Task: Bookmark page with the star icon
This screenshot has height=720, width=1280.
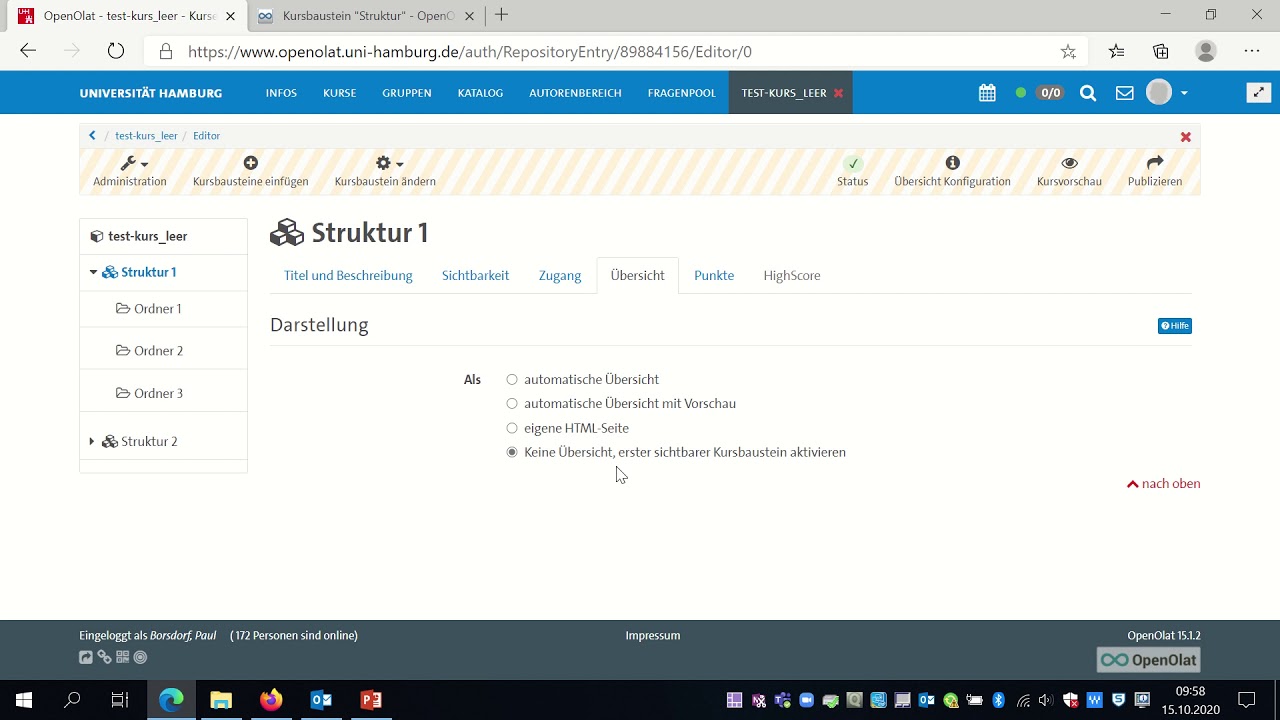Action: coord(1068,51)
